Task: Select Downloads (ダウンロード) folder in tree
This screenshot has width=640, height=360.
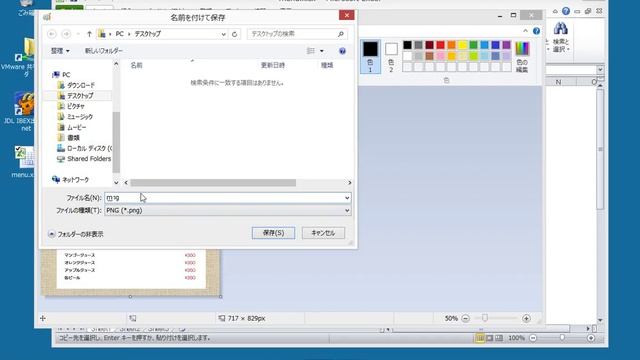Action: point(76,85)
